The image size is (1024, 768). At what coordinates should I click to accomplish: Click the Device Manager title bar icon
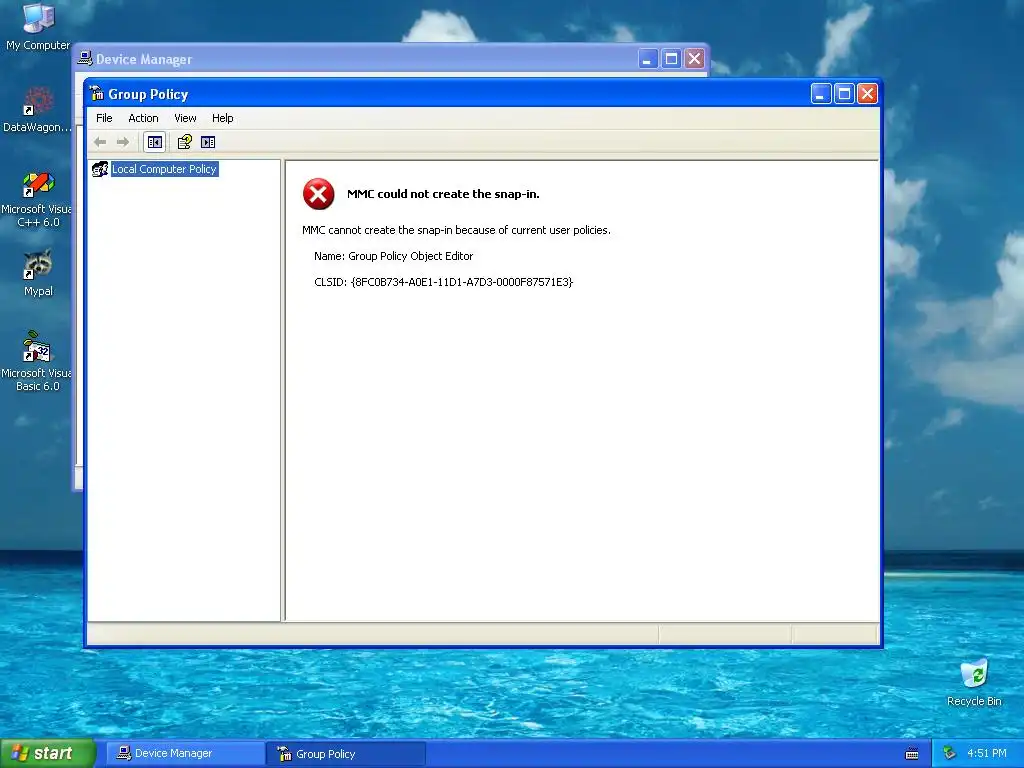coord(85,59)
